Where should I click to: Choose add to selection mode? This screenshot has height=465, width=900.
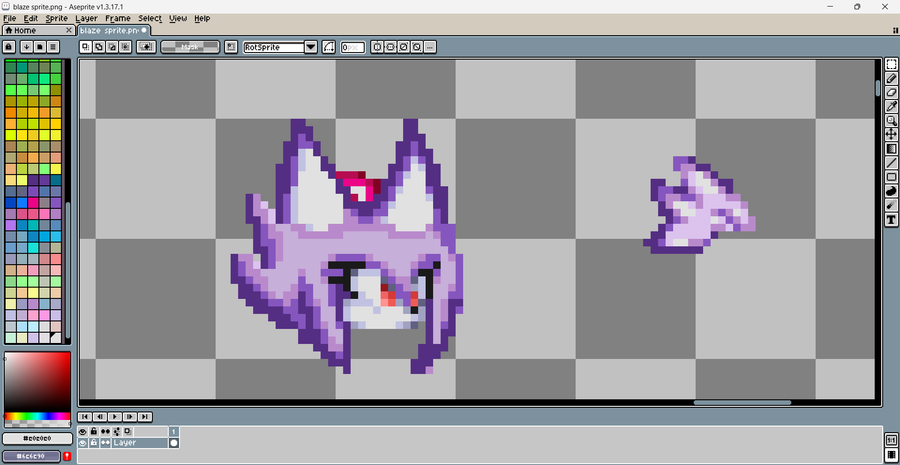click(x=99, y=47)
